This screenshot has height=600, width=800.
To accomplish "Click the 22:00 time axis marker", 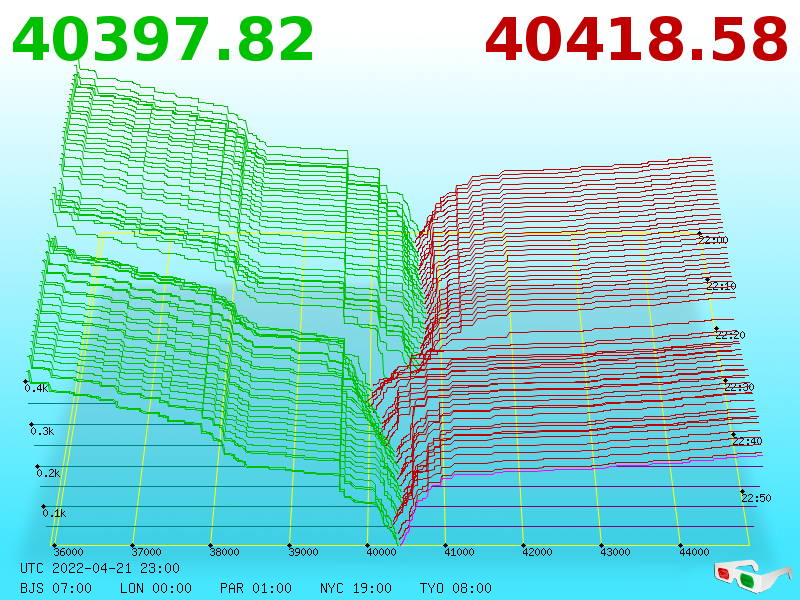I will (x=714, y=240).
